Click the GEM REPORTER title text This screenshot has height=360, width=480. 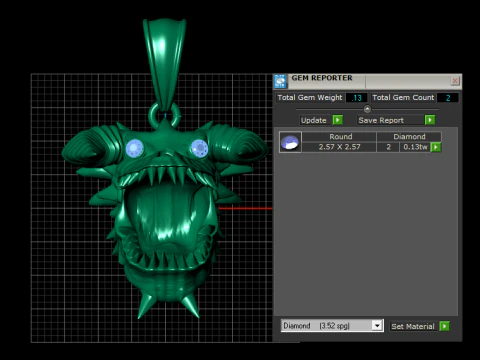(x=322, y=78)
